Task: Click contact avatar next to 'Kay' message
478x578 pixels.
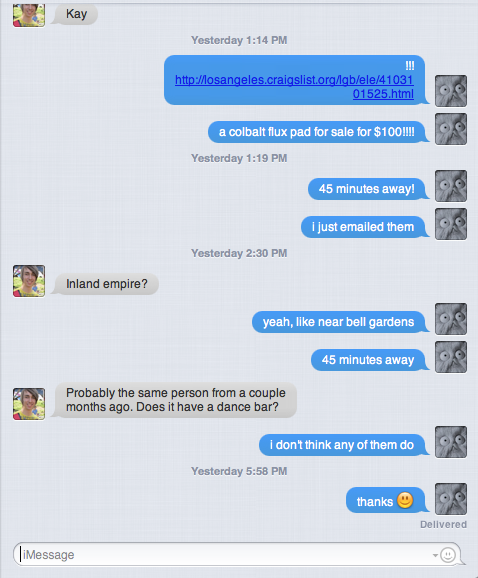Action: click(29, 15)
